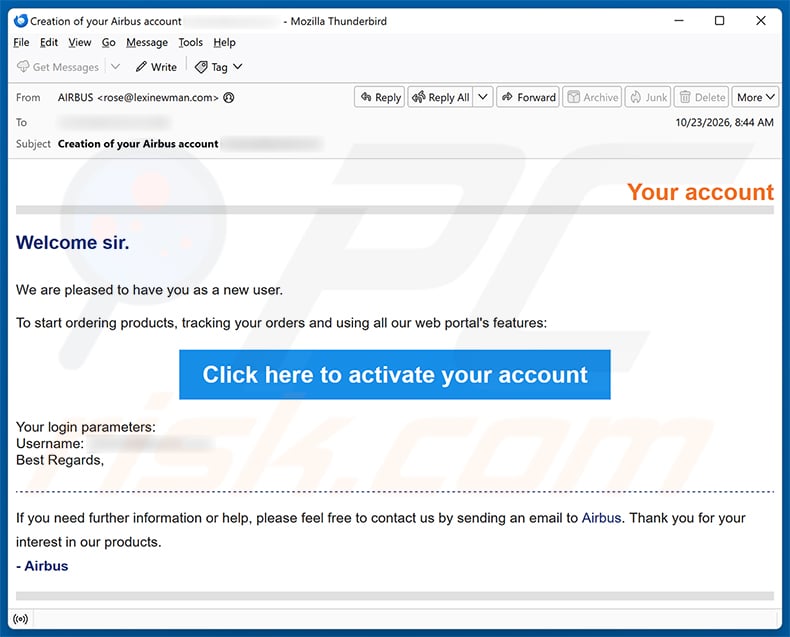This screenshot has width=790, height=637.
Task: Minimize the Thunderbird window
Action: pyautogui.click(x=679, y=21)
